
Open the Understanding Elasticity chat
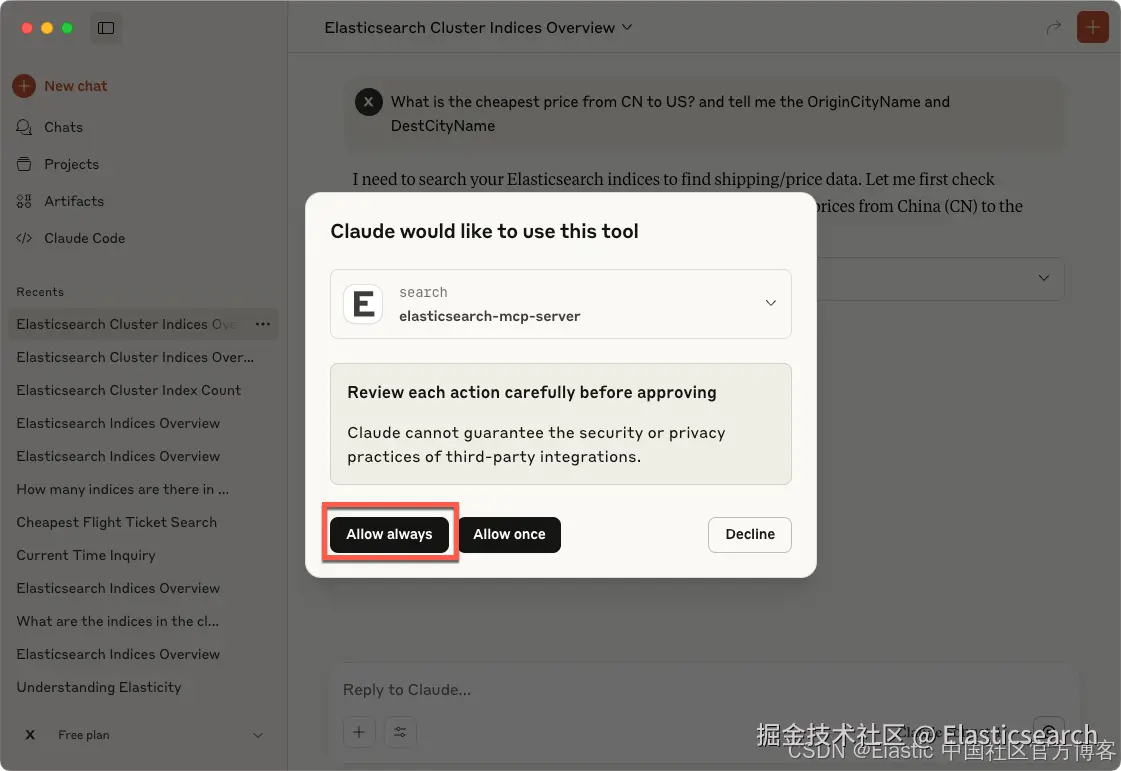tap(99, 687)
